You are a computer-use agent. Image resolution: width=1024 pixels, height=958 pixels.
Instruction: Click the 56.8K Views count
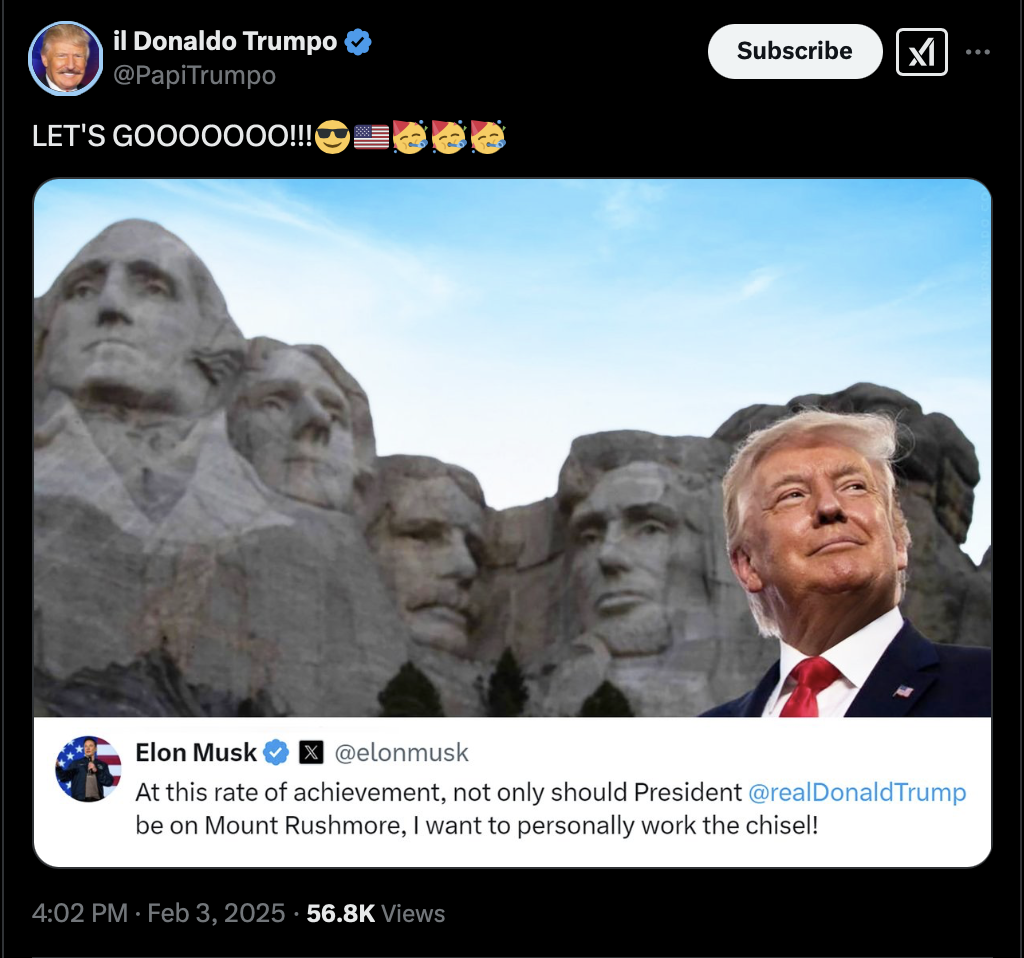point(376,913)
